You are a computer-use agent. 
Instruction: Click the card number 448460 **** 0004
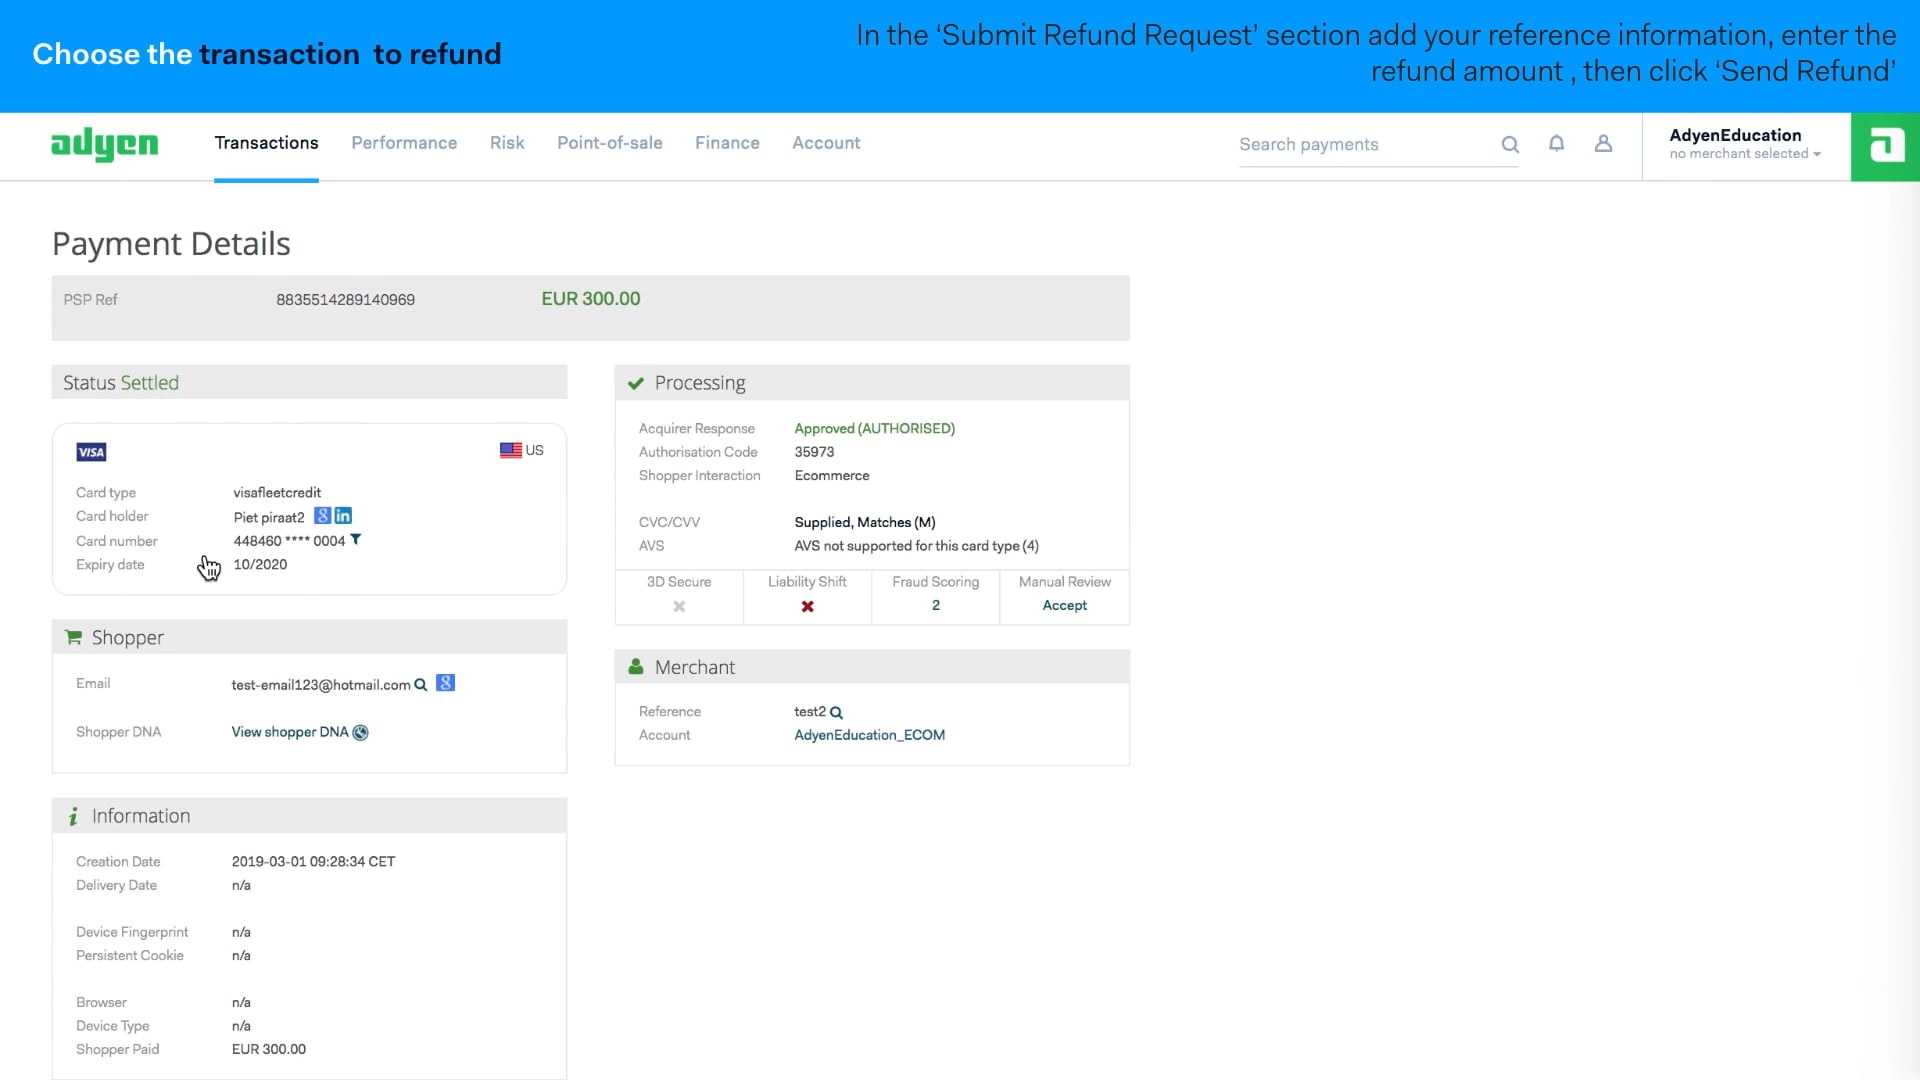pyautogui.click(x=289, y=541)
